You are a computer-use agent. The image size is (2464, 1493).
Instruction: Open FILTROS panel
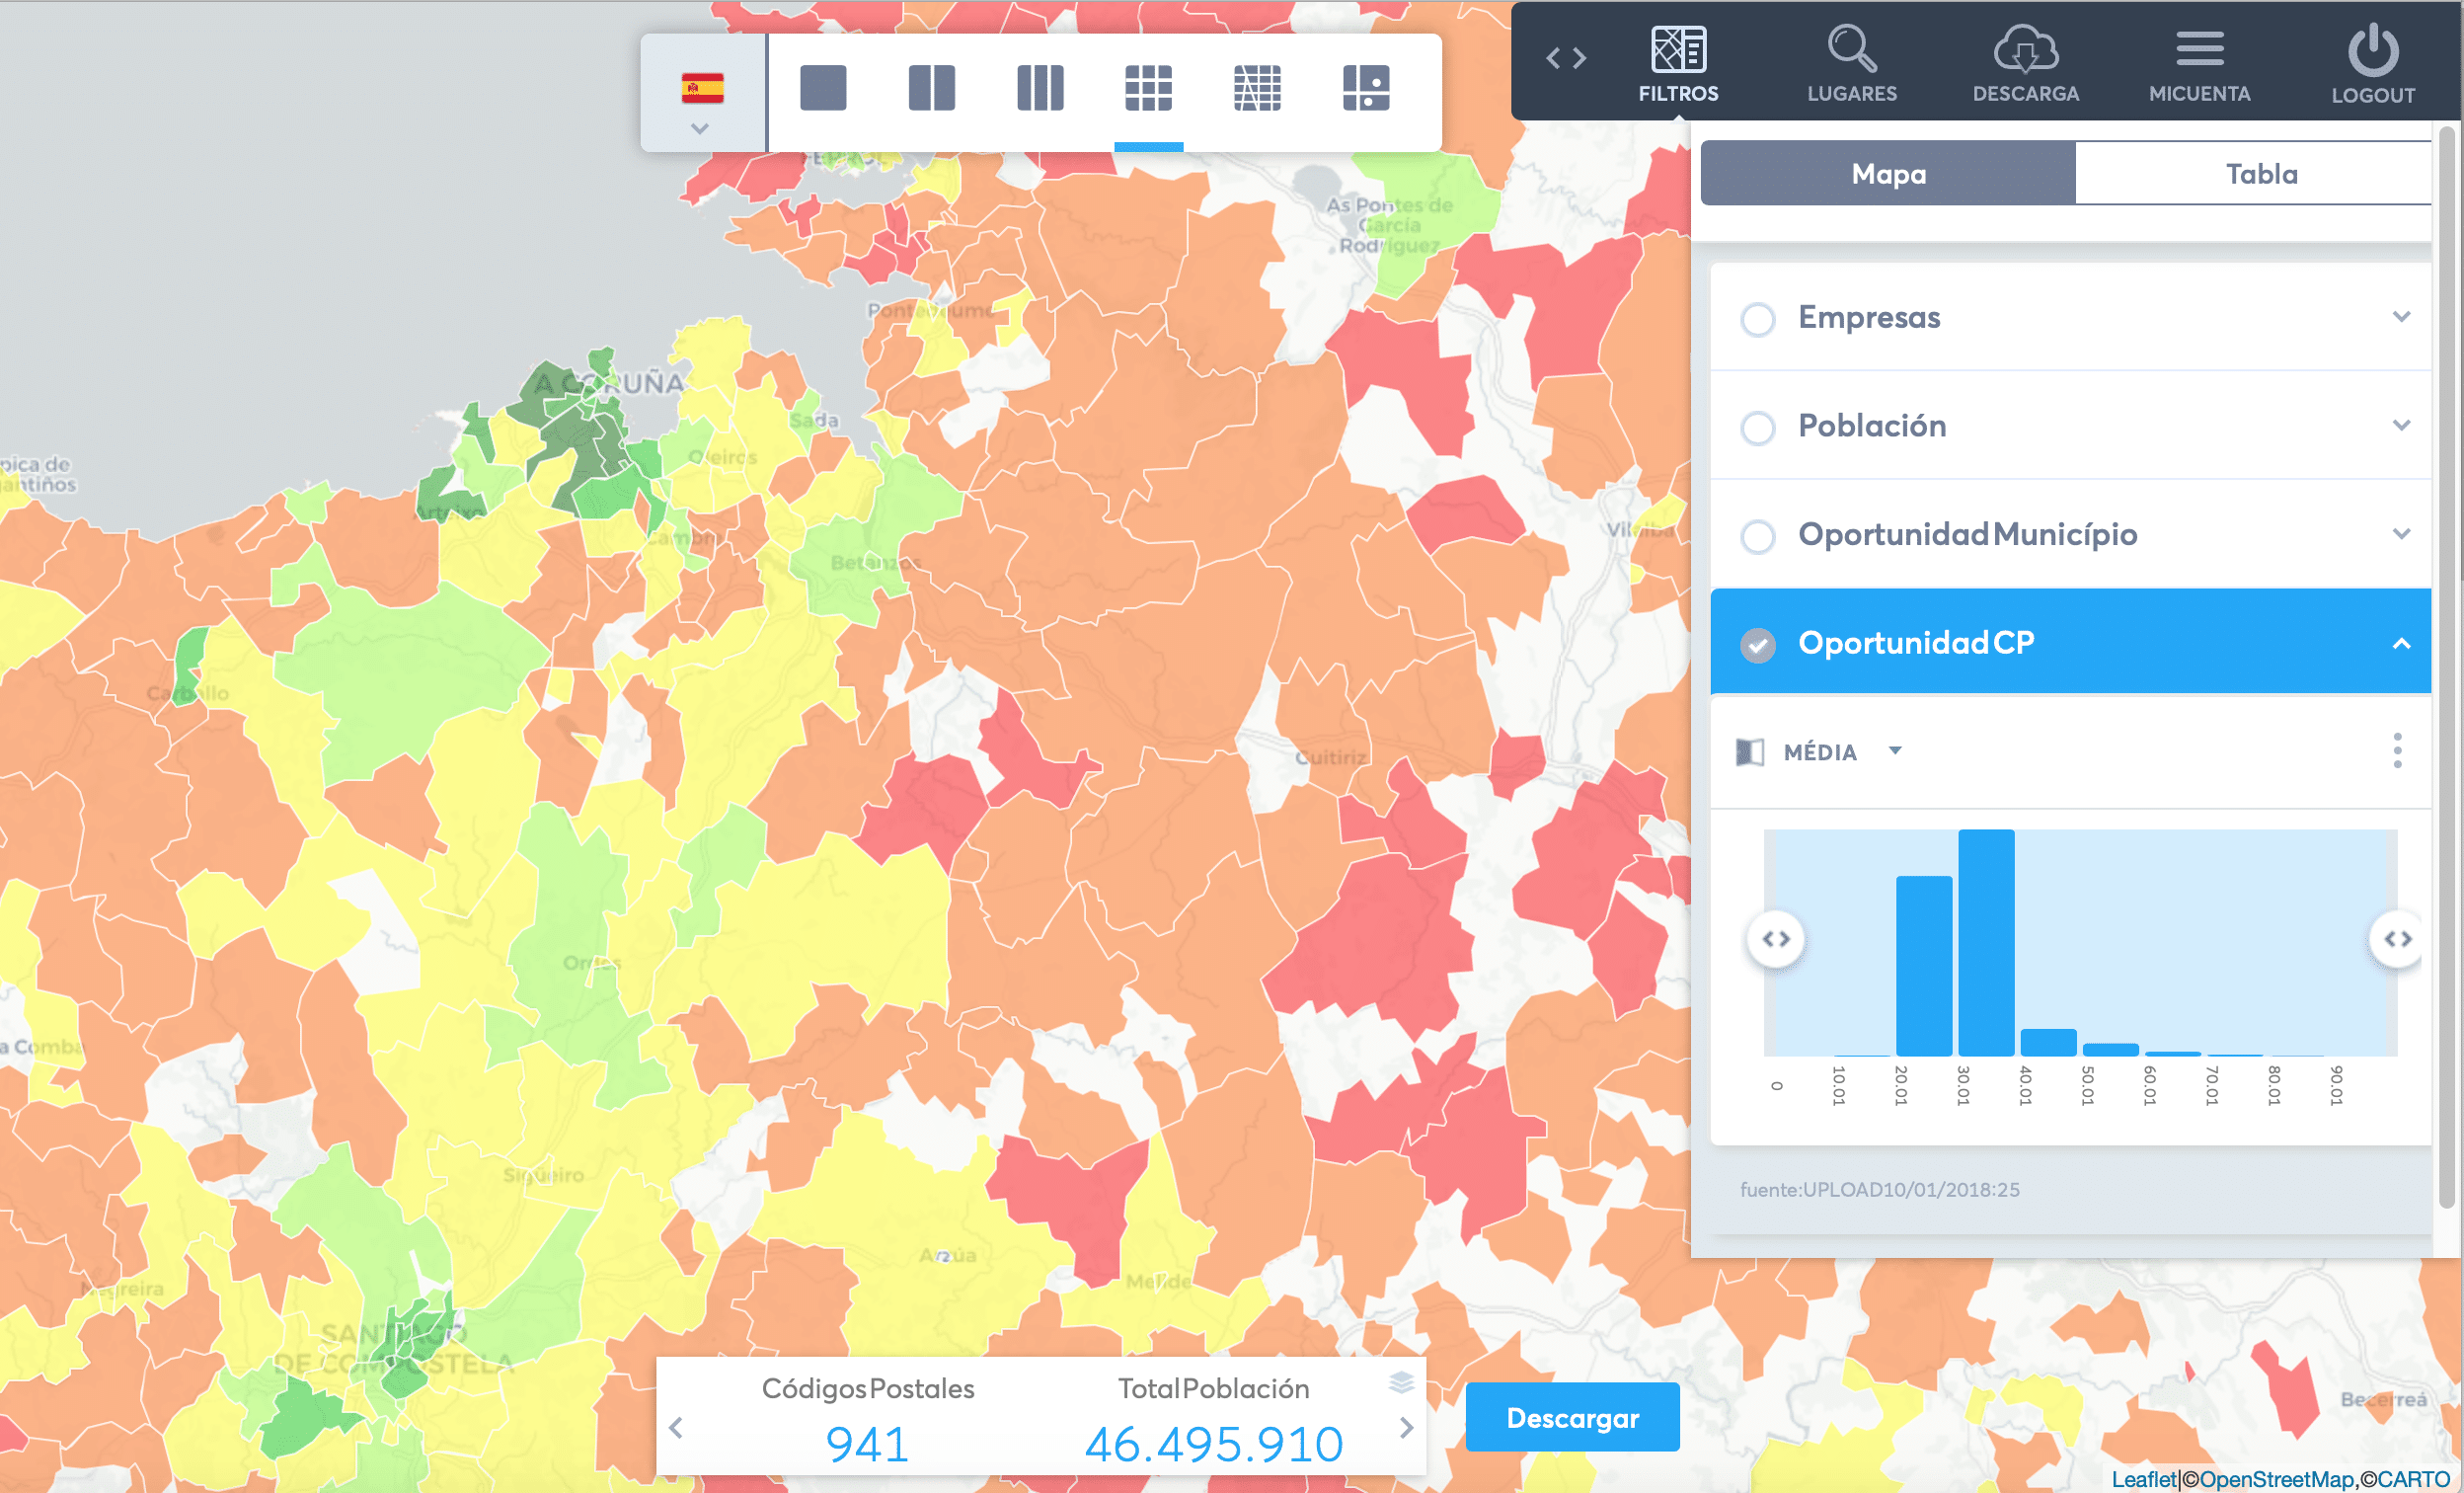[x=1678, y=64]
